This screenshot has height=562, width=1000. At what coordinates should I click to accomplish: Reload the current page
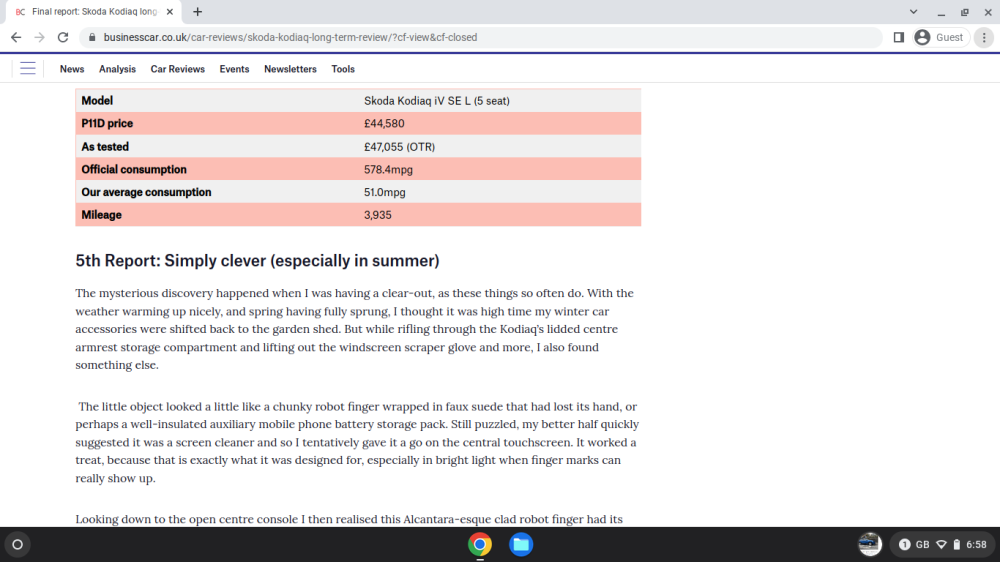(62, 38)
